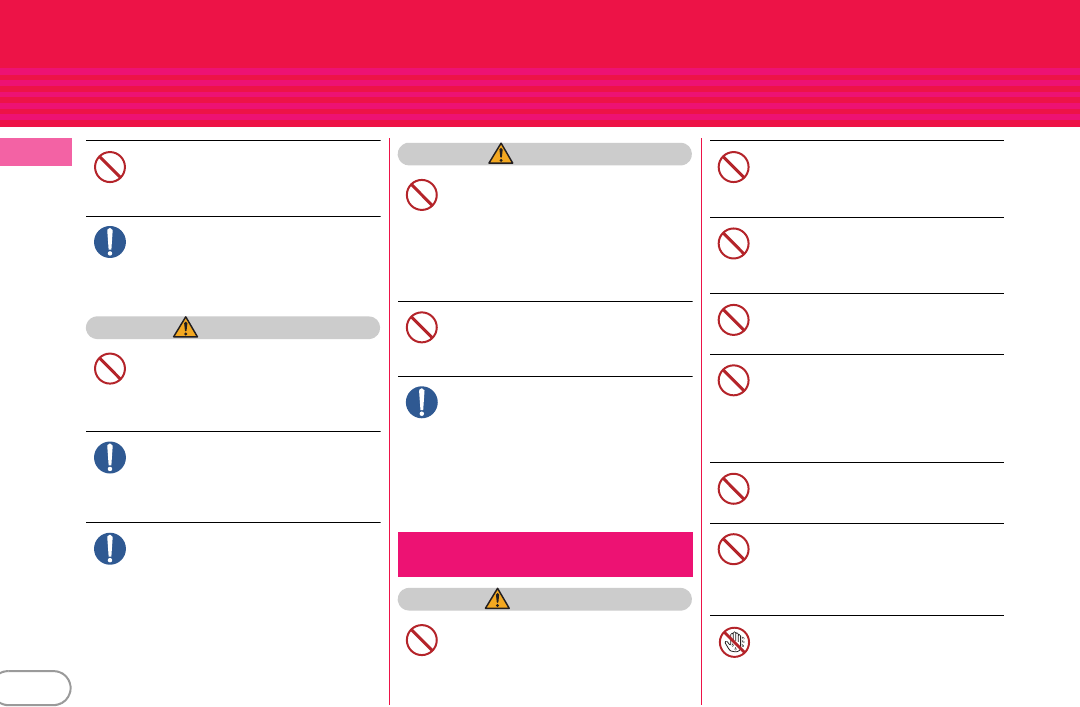Click the first prohibition icon under middle column's top warning bar
Screen dimensions: 1080x707
pos(422,195)
